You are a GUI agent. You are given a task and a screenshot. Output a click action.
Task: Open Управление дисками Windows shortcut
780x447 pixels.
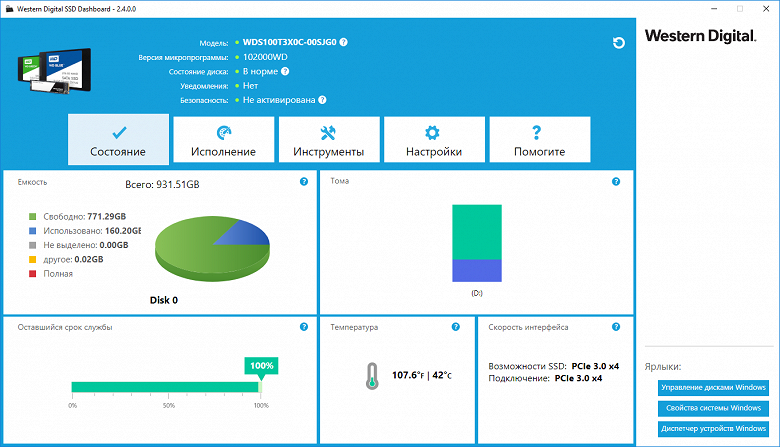[x=713, y=387]
